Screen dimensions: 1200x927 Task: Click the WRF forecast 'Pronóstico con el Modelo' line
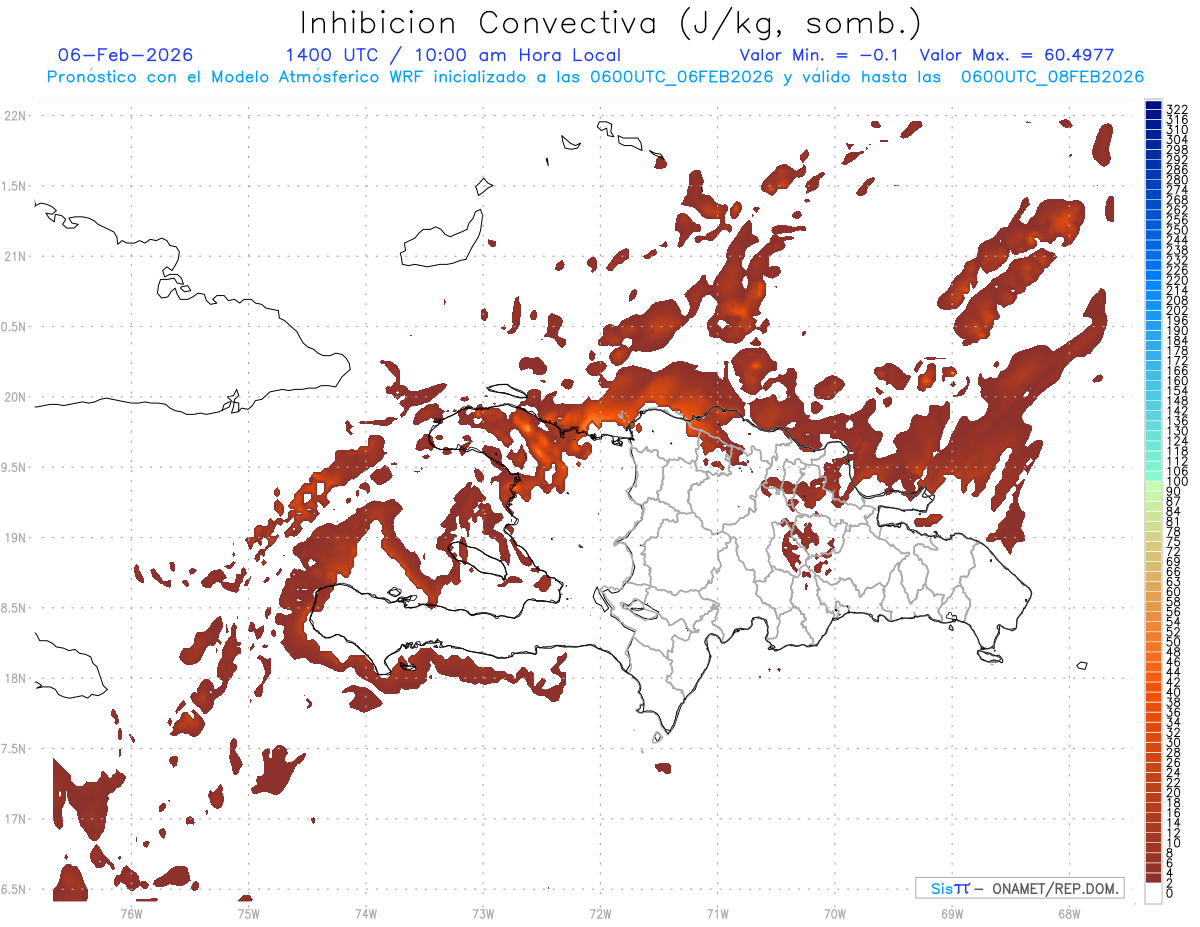tap(595, 77)
